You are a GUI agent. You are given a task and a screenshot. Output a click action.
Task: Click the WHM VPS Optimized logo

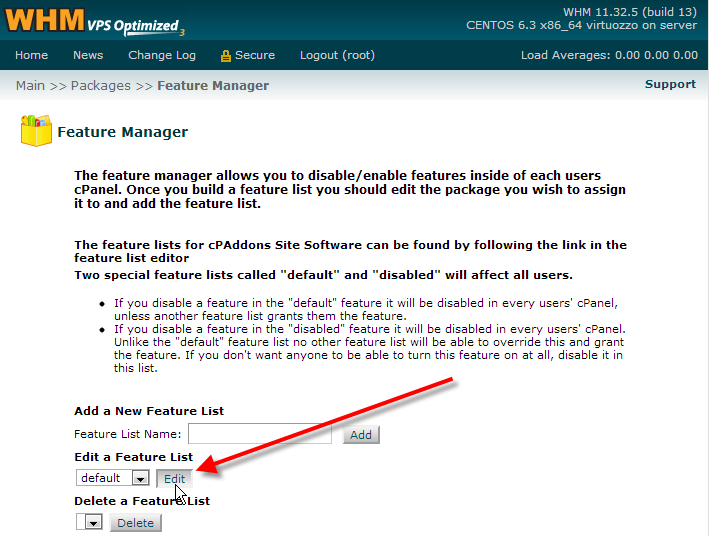[x=95, y=21]
